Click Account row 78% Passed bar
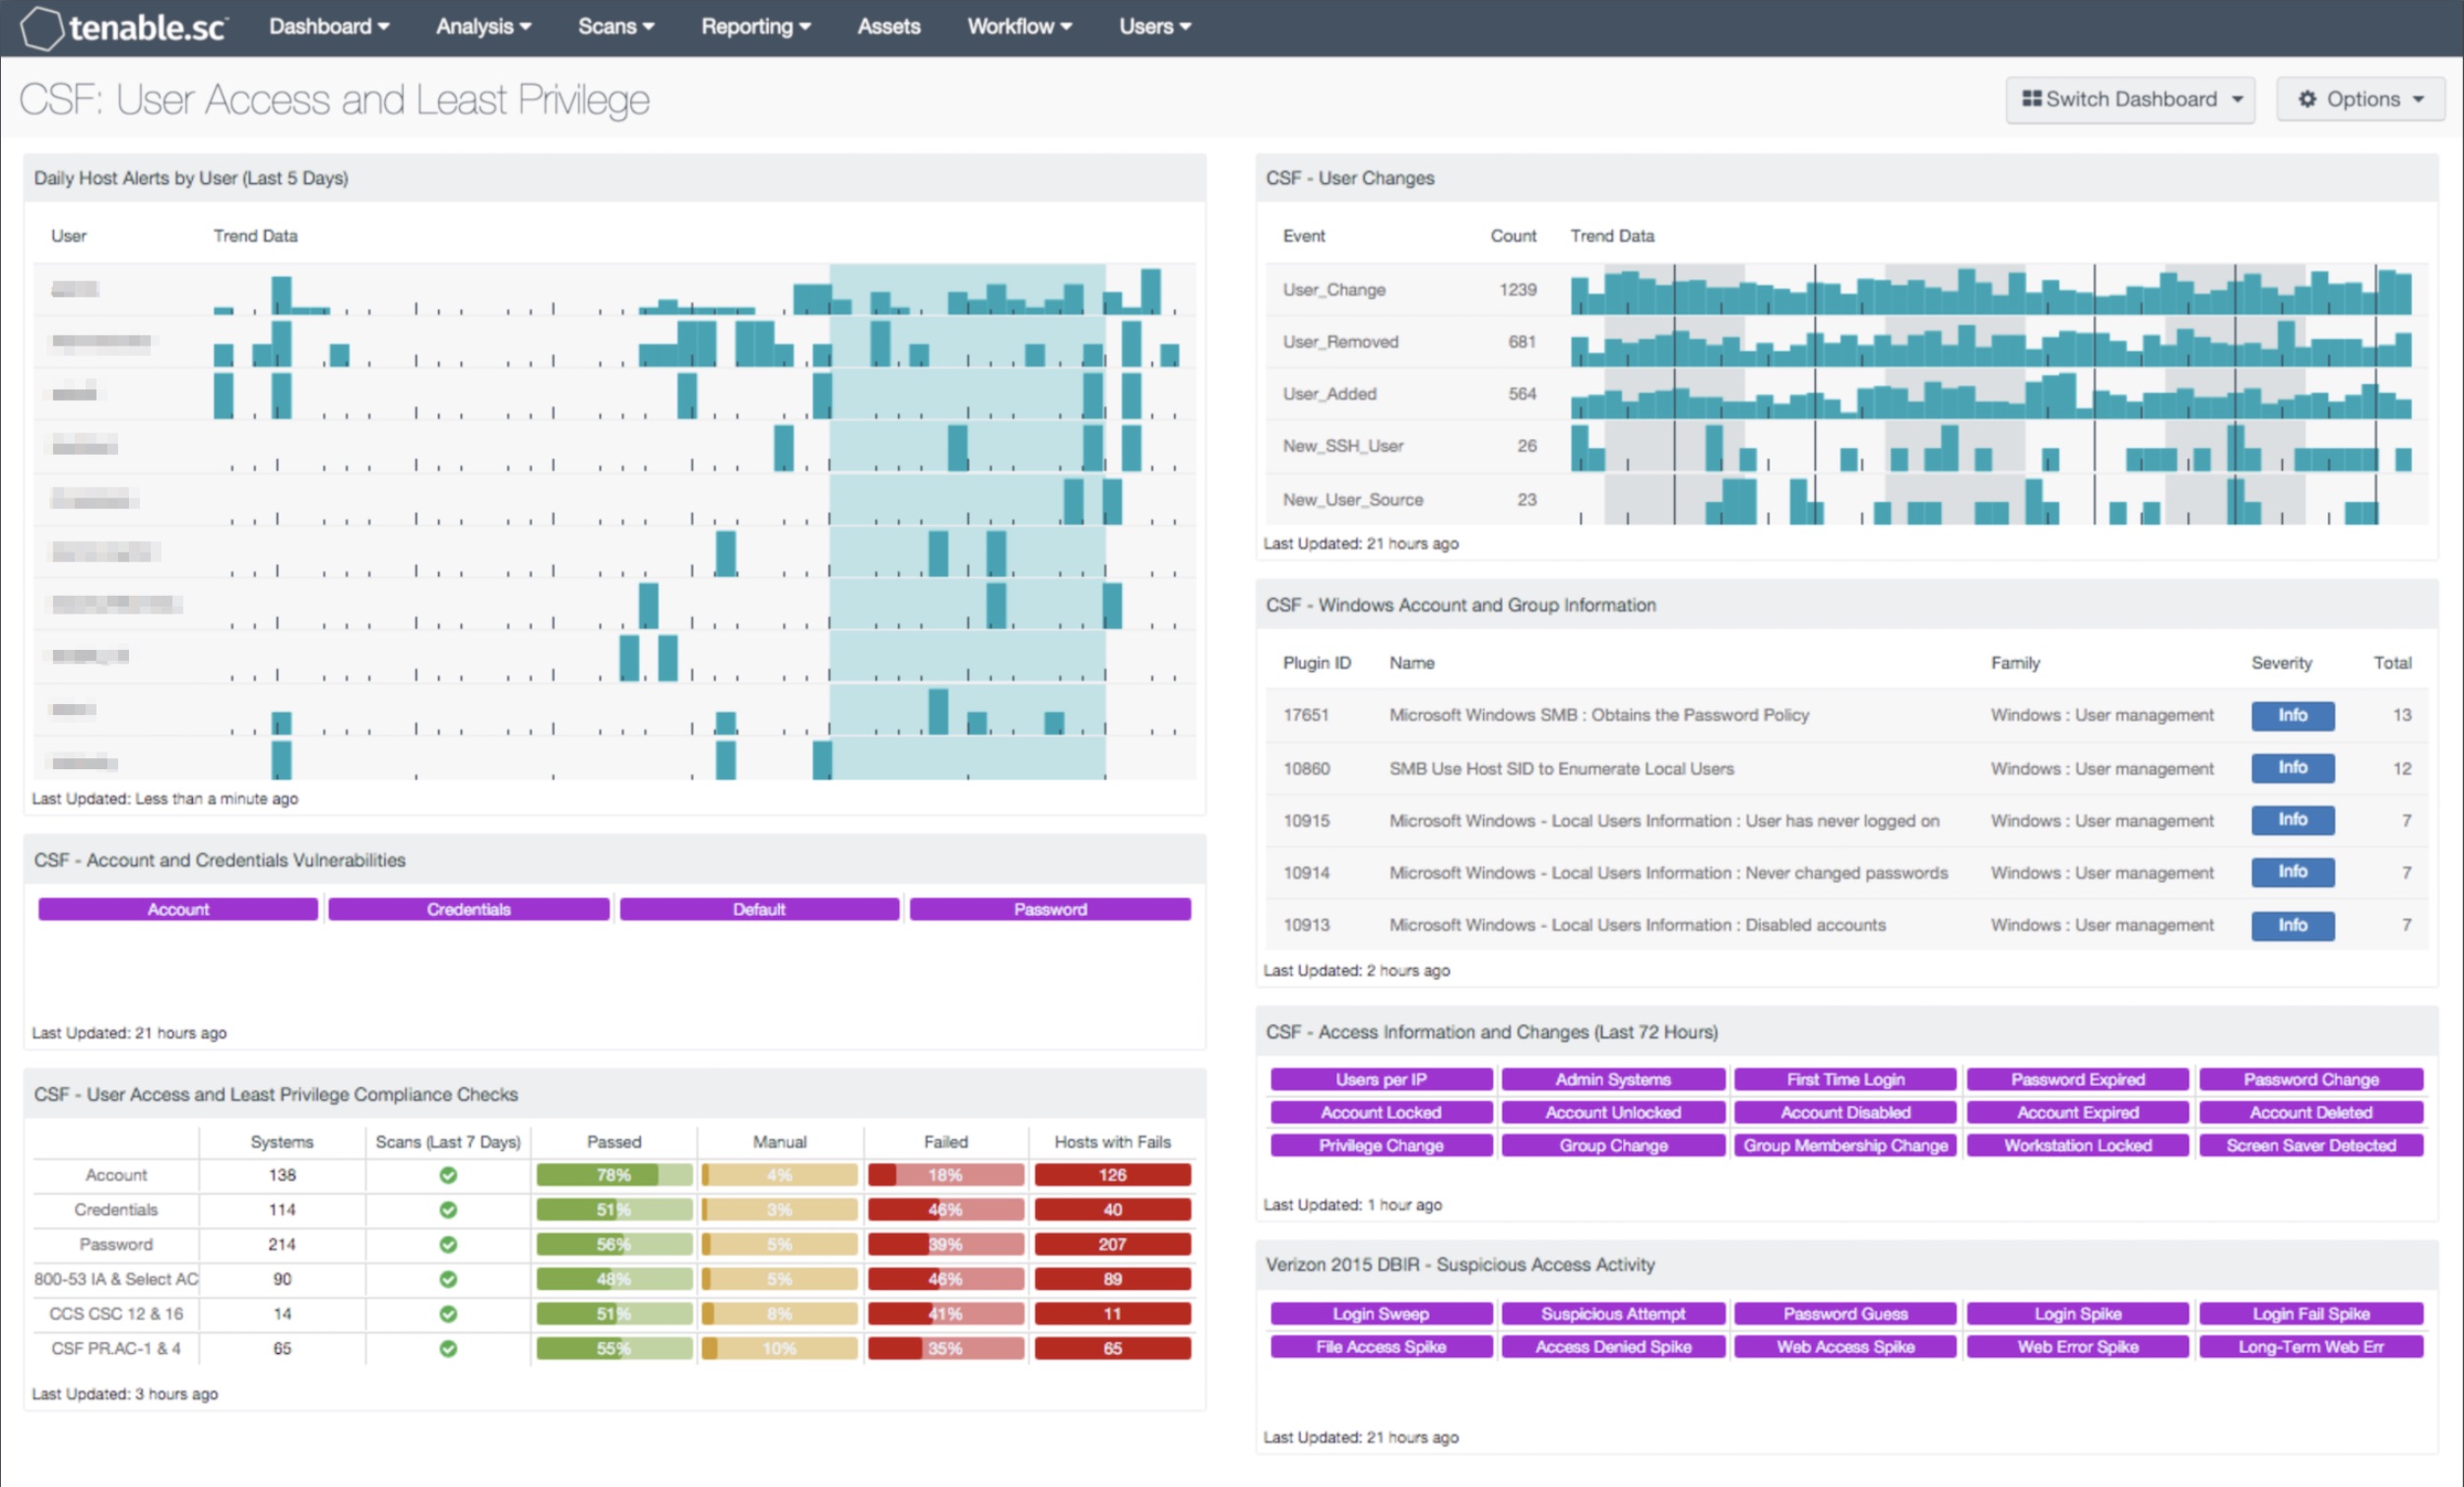The height and width of the screenshot is (1487, 2464). (614, 1175)
